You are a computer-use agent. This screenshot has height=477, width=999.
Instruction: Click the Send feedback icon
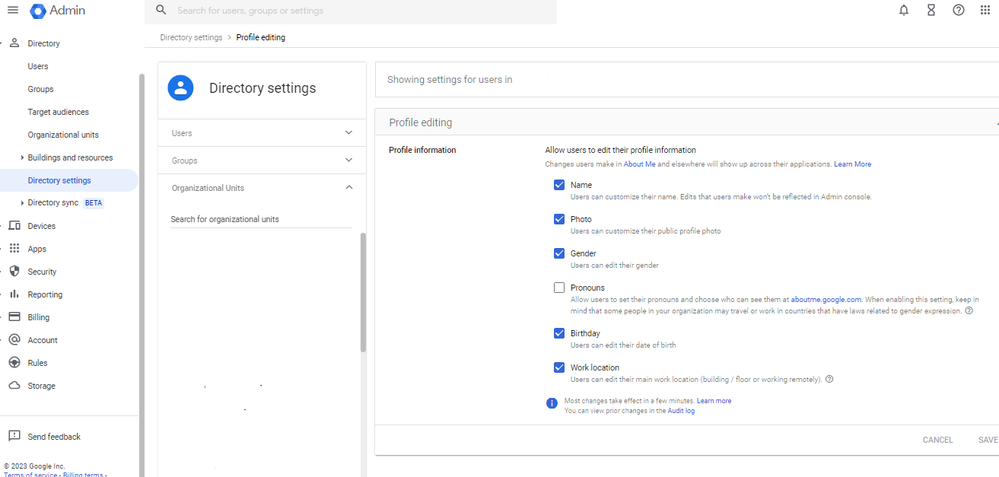(x=14, y=436)
